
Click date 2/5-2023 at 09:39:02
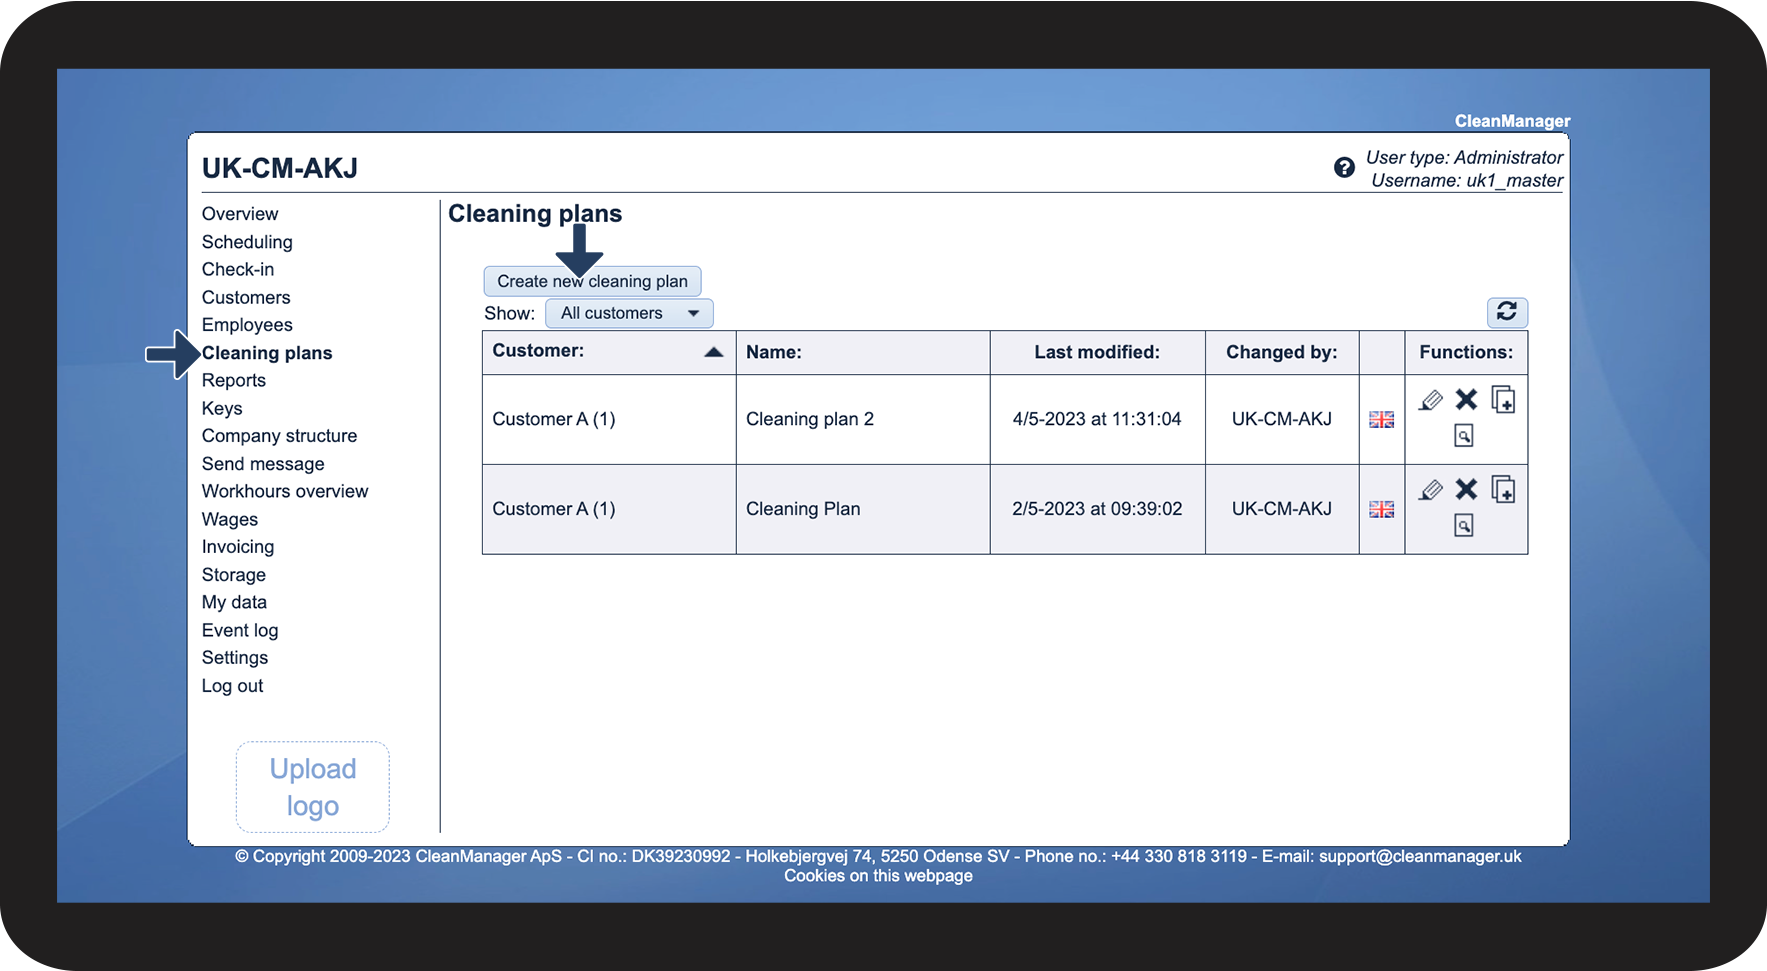(1097, 509)
